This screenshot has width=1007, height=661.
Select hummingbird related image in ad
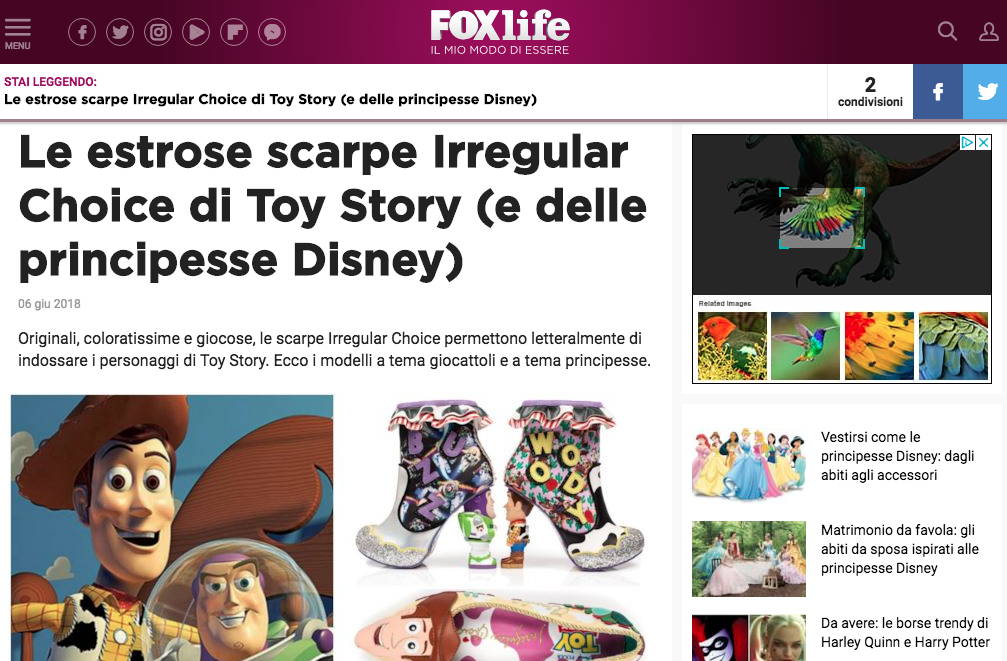pos(805,346)
